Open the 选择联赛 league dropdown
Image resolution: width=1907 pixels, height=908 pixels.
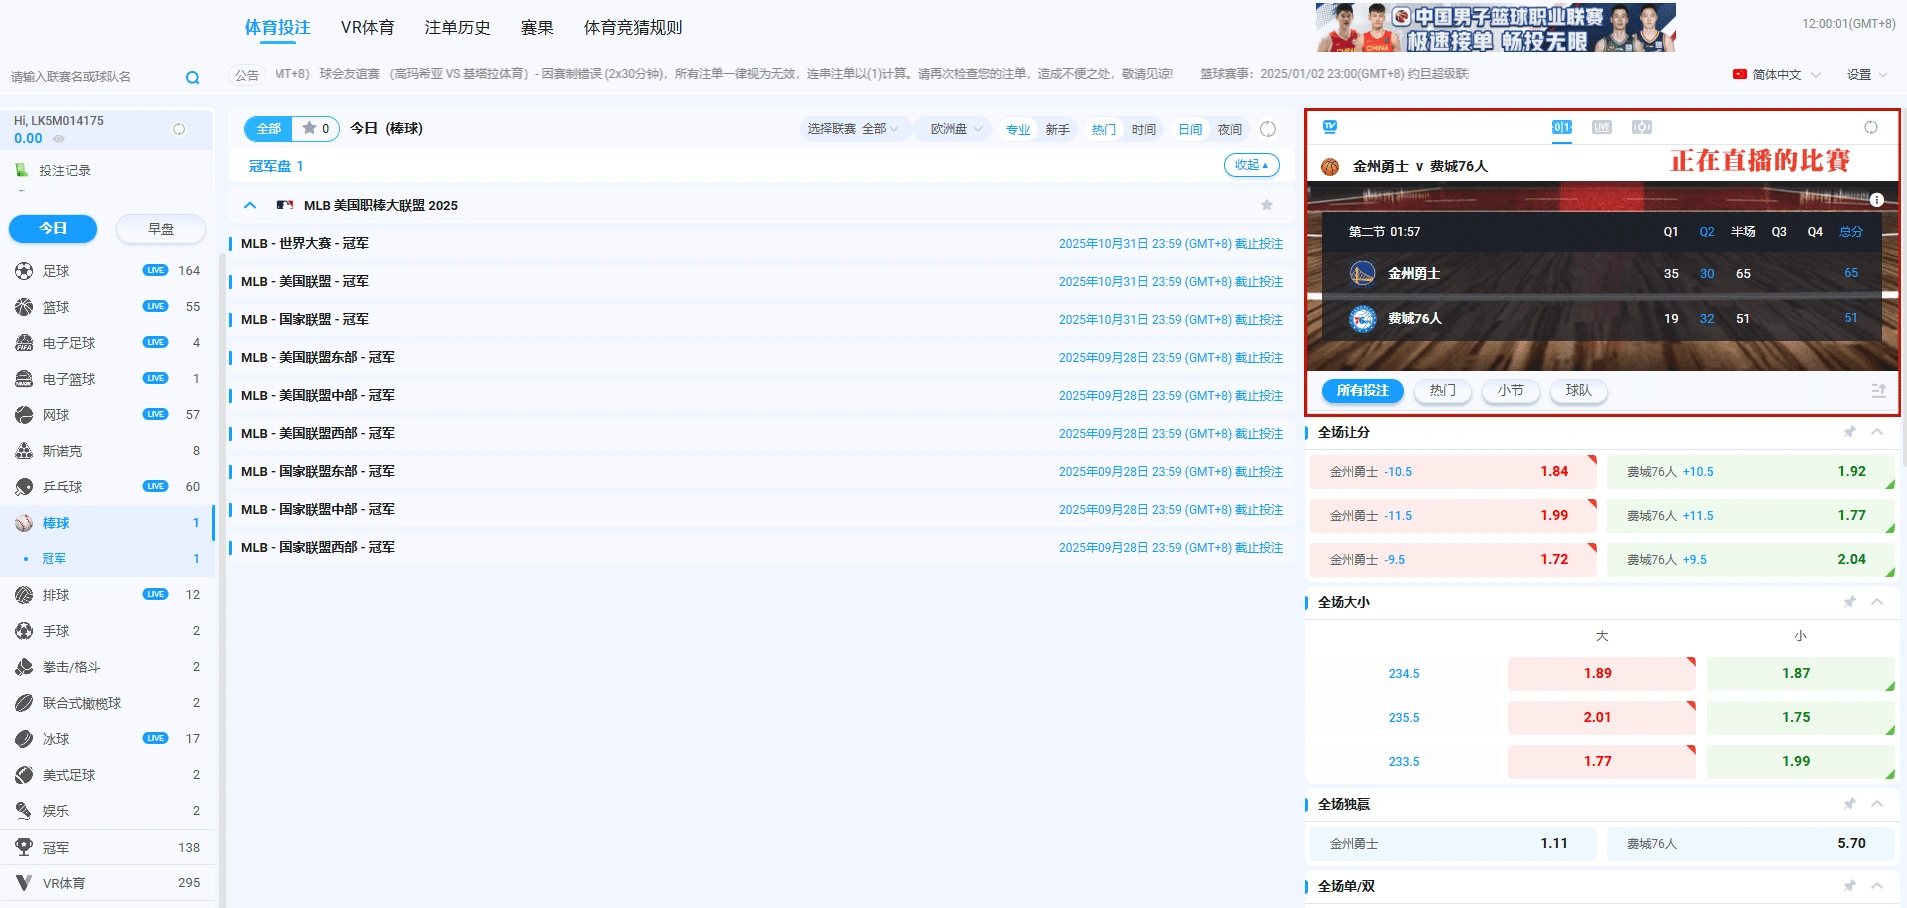[852, 129]
